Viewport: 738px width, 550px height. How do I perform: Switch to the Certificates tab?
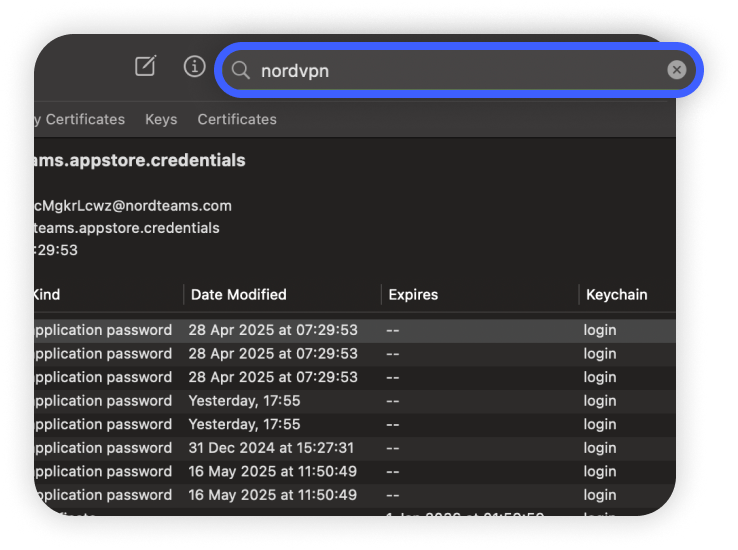(237, 119)
